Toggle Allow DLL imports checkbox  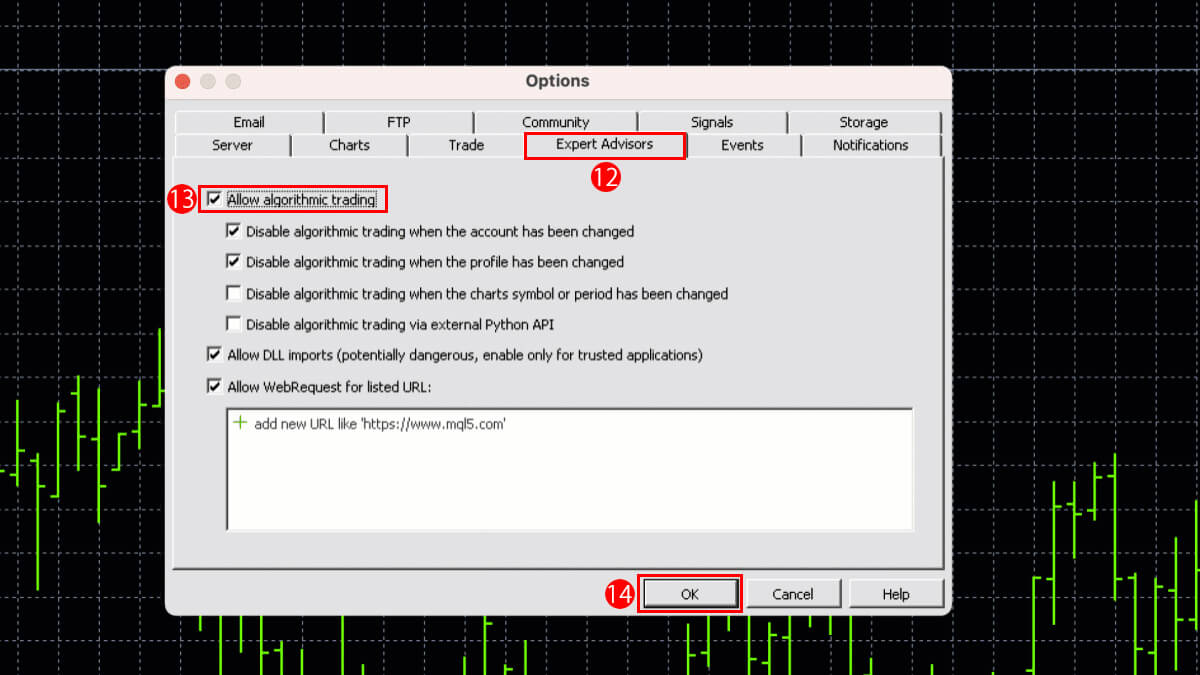pyautogui.click(x=214, y=355)
